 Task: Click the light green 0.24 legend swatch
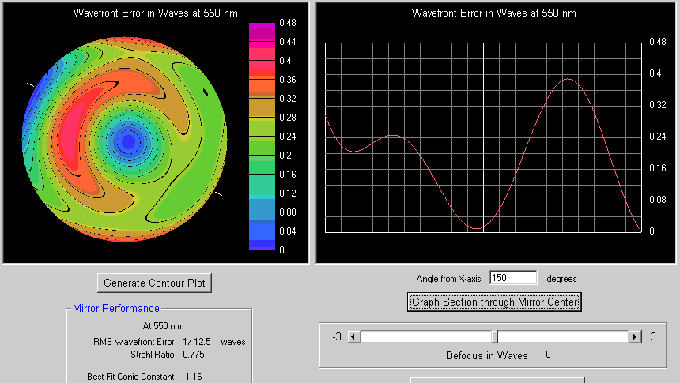[262, 127]
